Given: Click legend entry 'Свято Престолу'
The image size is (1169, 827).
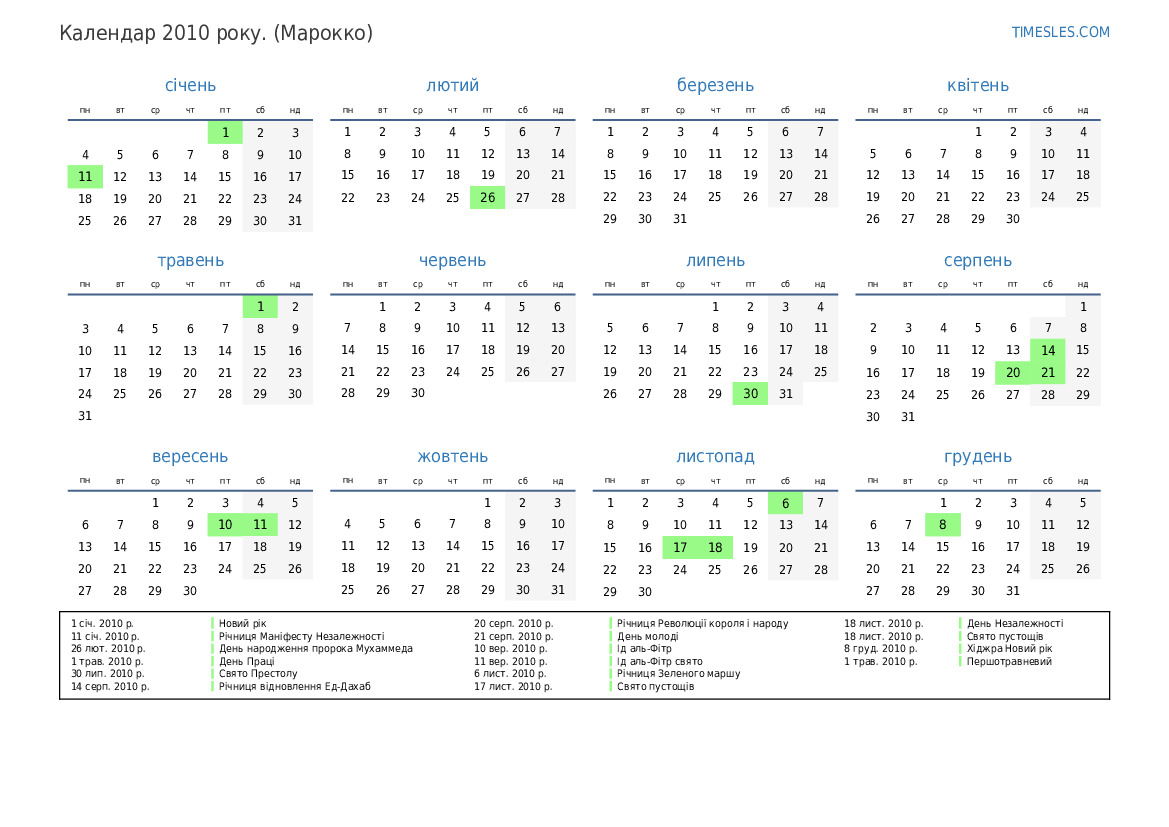Looking at the screenshot, I should pos(258,673).
